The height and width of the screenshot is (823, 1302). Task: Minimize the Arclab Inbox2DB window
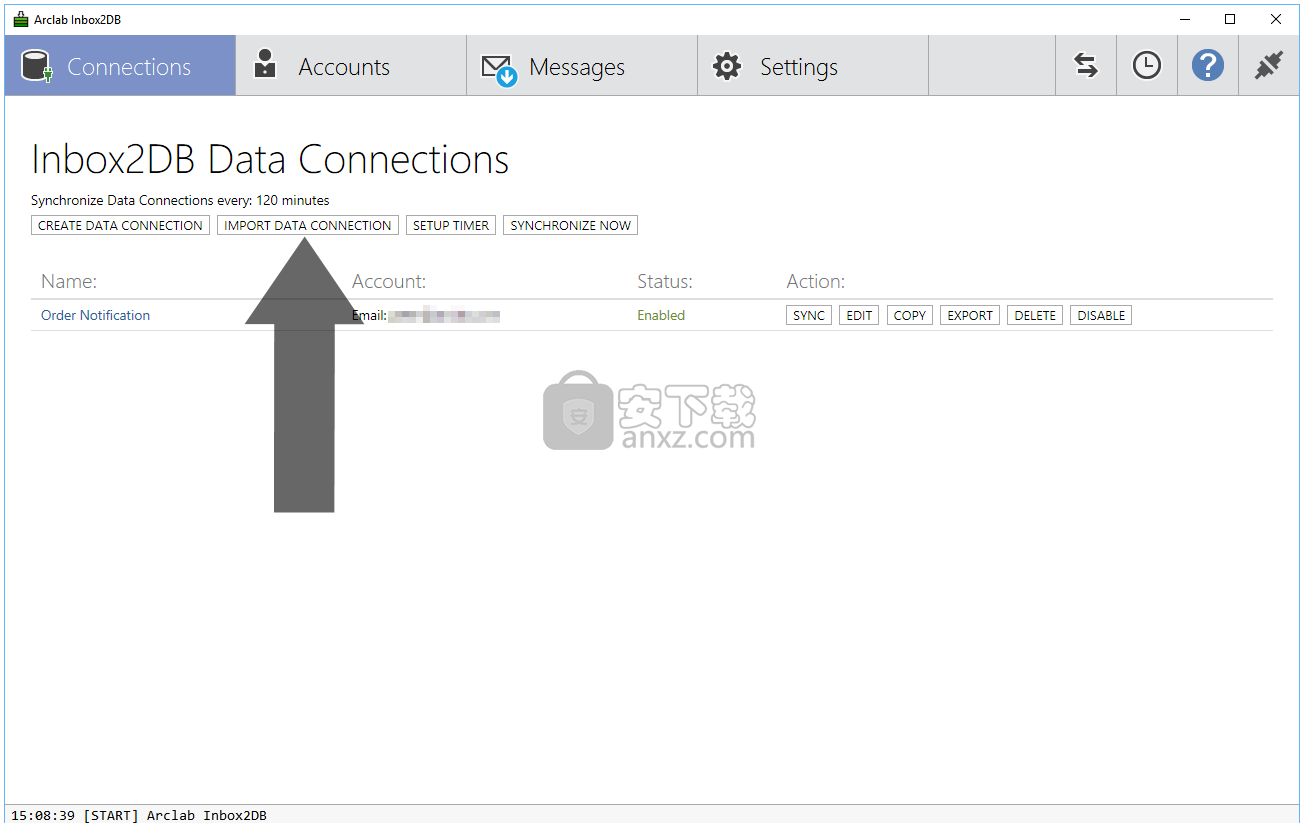1185,19
